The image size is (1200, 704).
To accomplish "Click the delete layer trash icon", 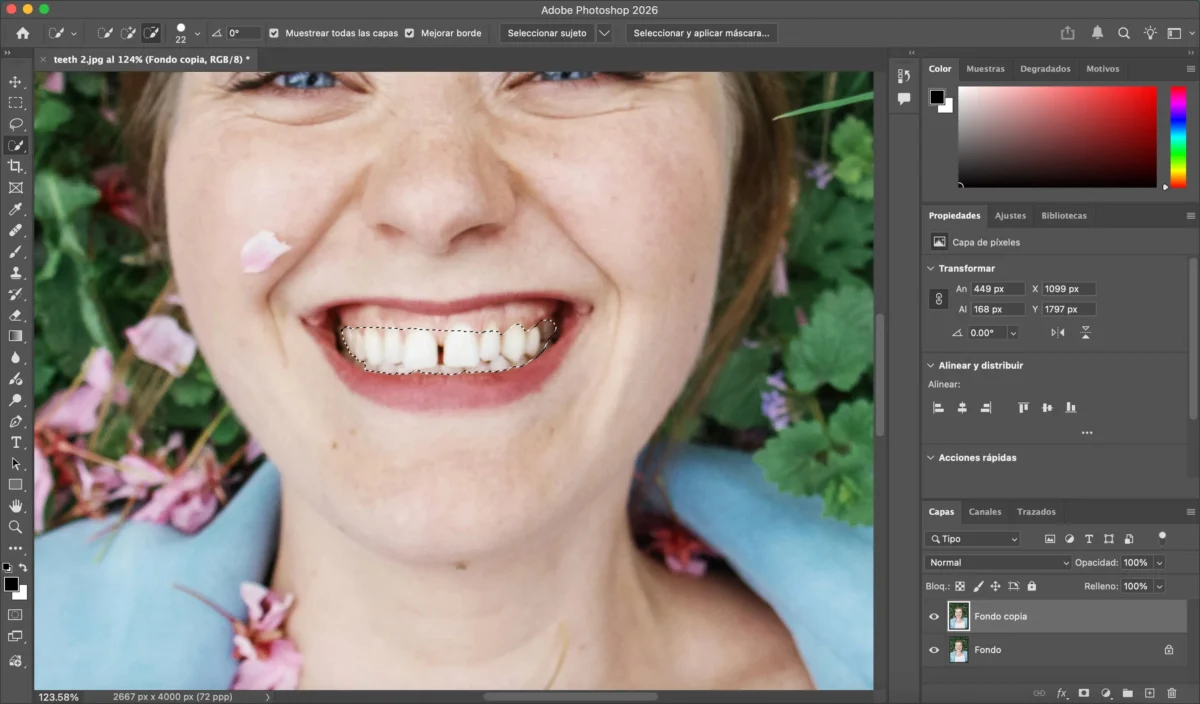I will click(1171, 692).
